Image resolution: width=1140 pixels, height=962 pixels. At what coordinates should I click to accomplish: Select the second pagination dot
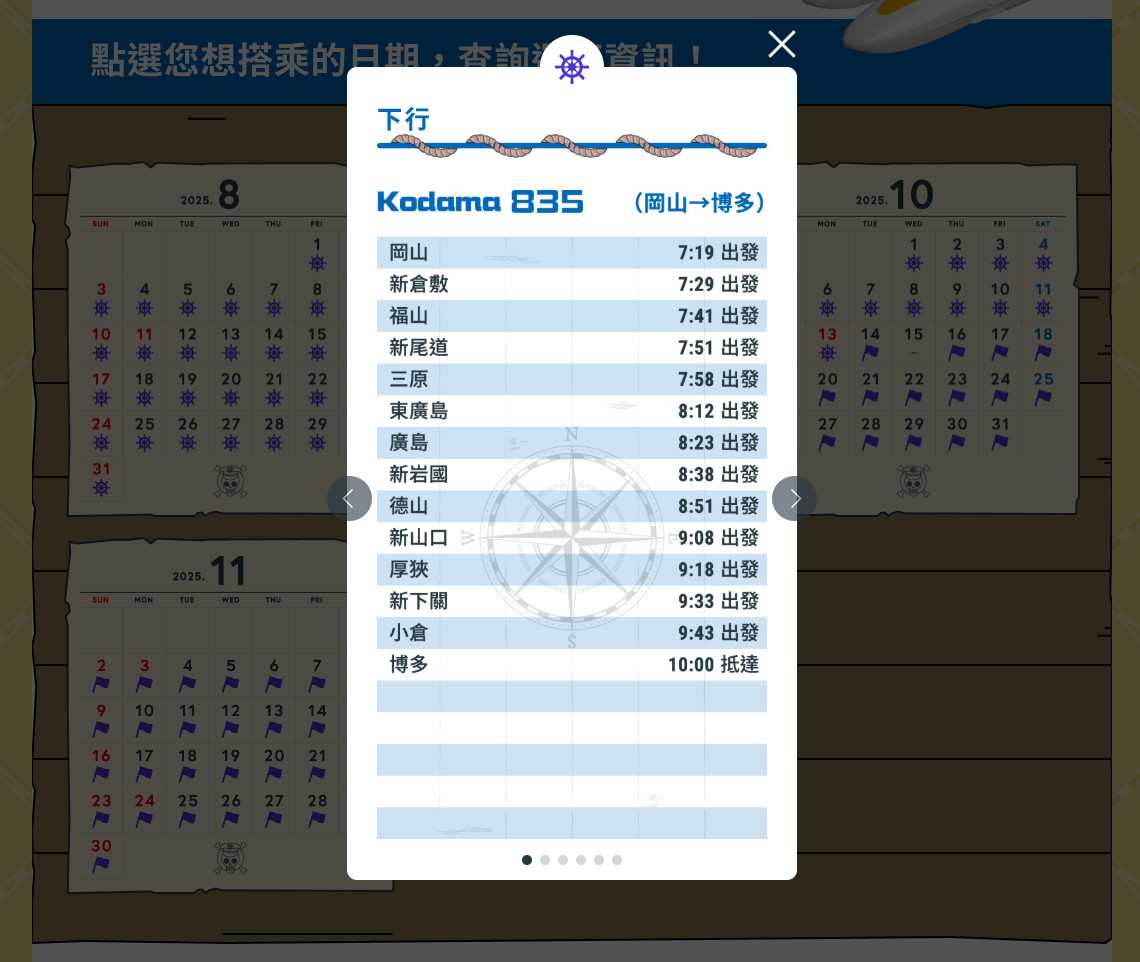point(545,860)
